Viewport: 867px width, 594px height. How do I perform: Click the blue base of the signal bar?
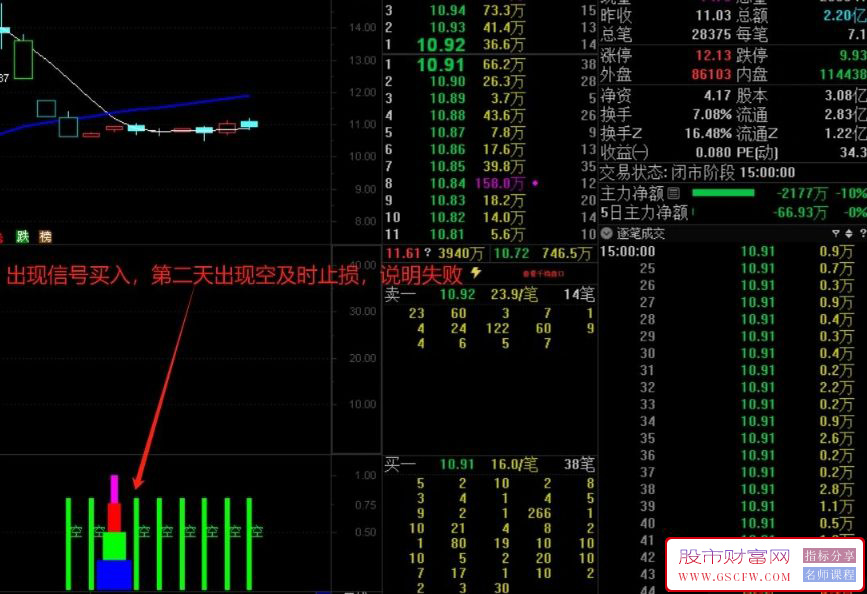pyautogui.click(x=114, y=575)
